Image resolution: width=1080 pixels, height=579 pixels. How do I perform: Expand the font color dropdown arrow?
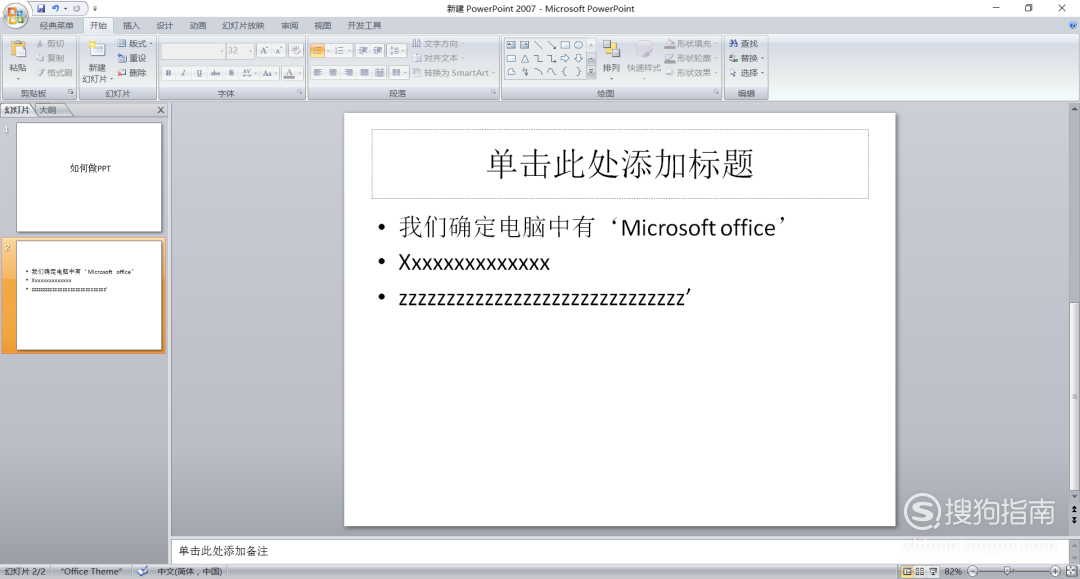[x=300, y=72]
